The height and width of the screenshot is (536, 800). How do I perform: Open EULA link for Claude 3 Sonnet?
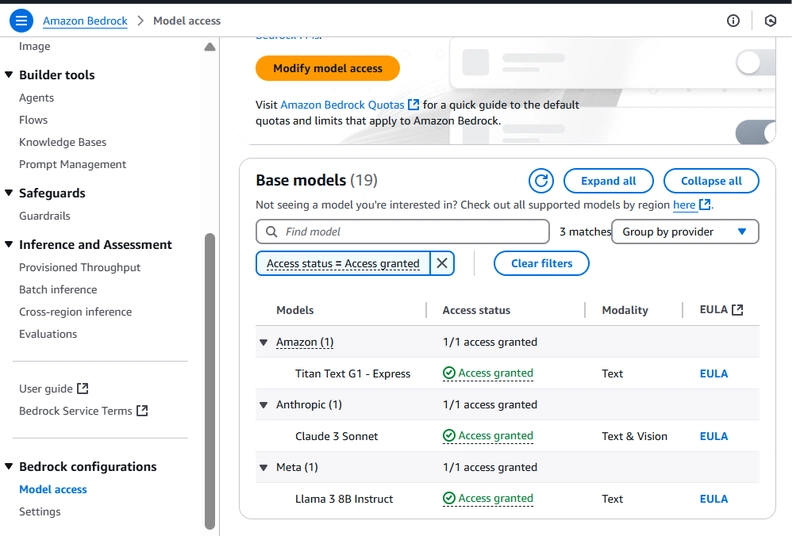point(714,436)
